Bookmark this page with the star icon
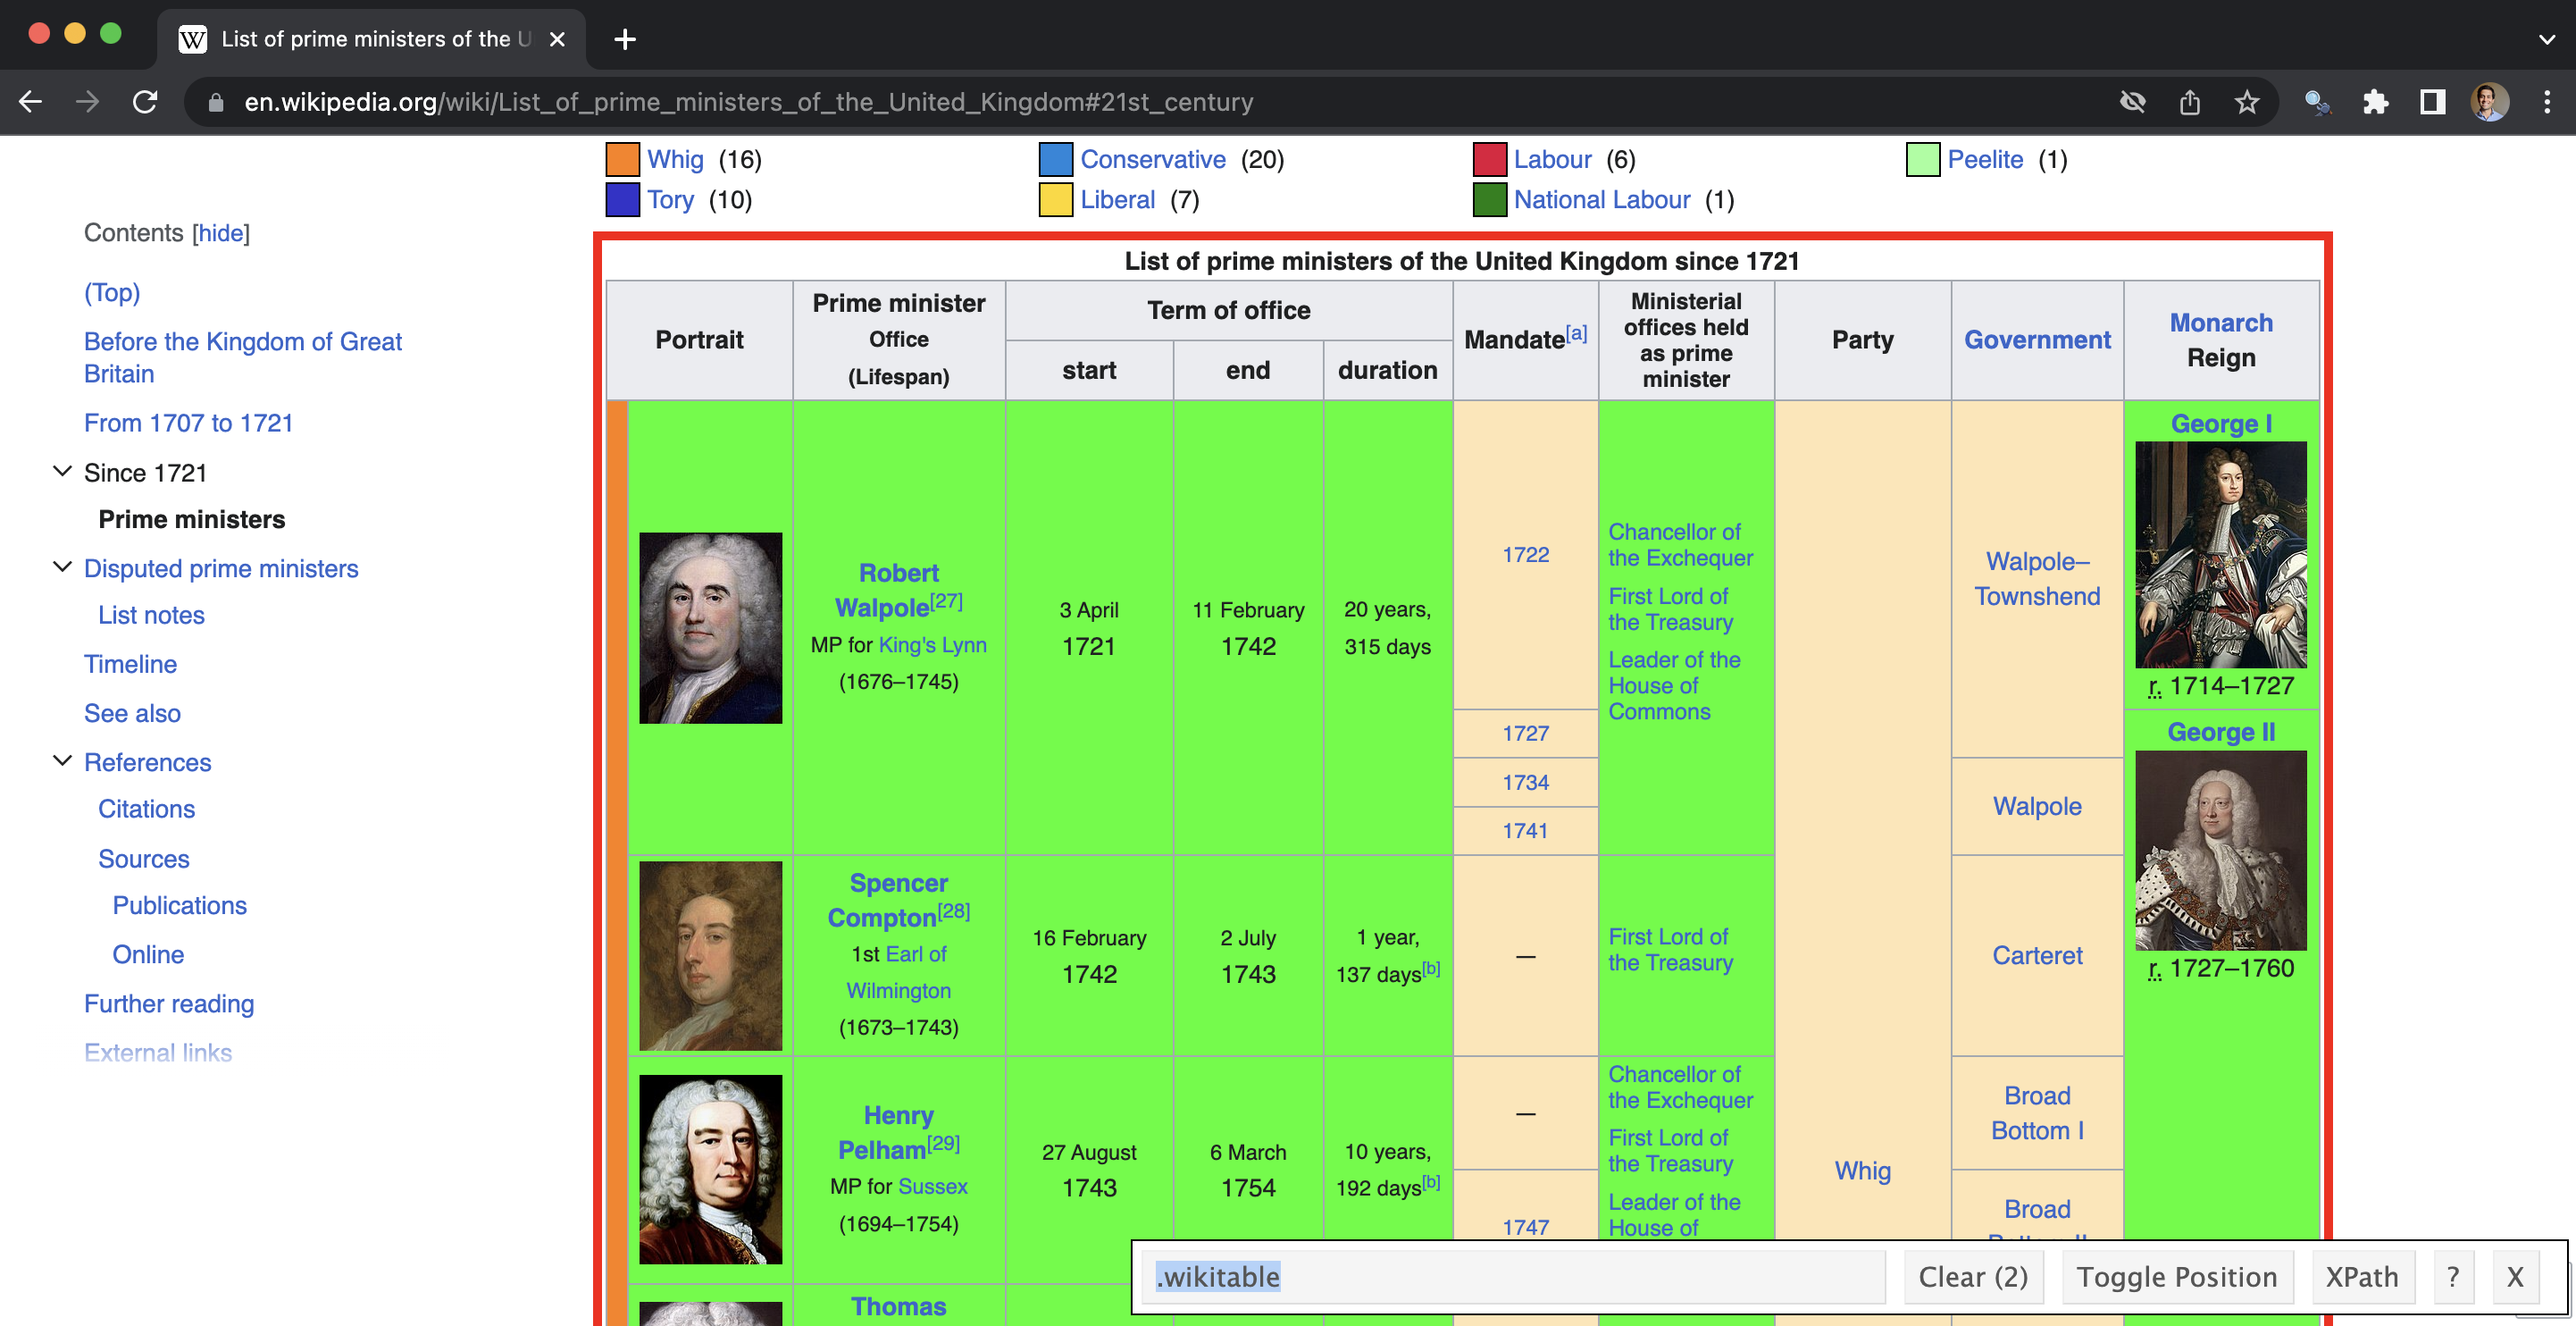The width and height of the screenshot is (2576, 1326). (x=2246, y=102)
